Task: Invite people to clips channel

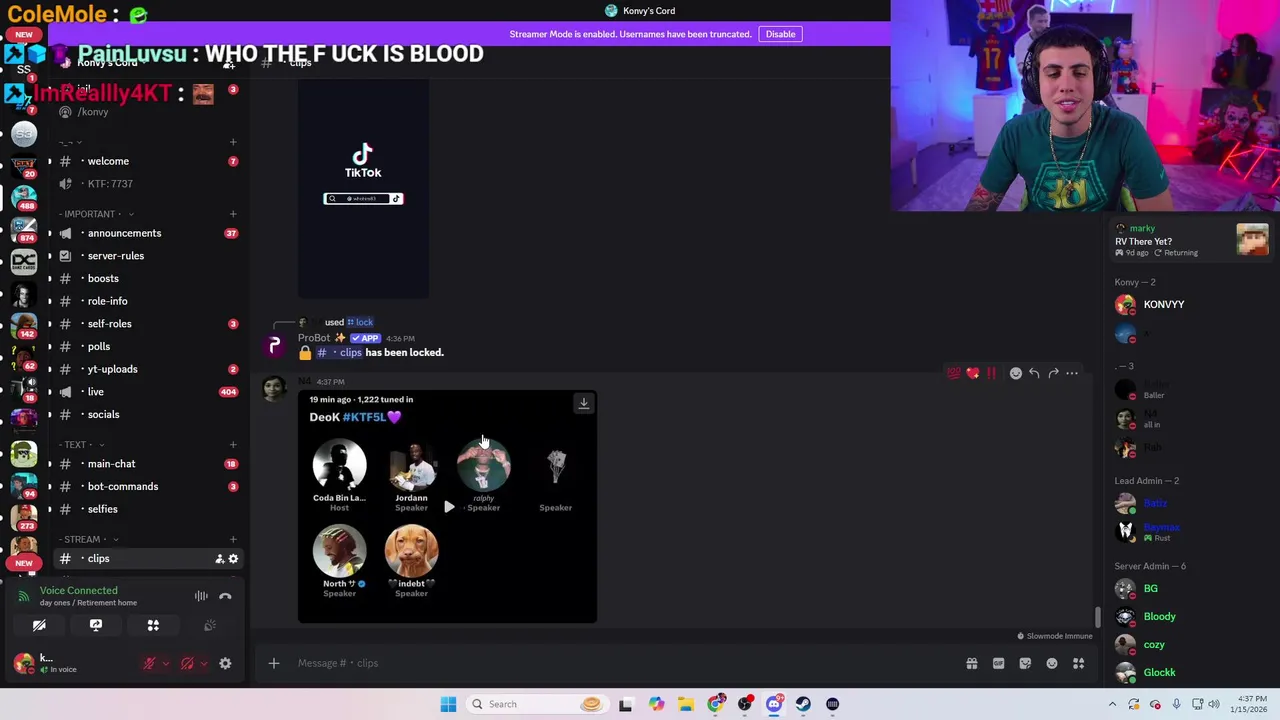Action: point(219,559)
